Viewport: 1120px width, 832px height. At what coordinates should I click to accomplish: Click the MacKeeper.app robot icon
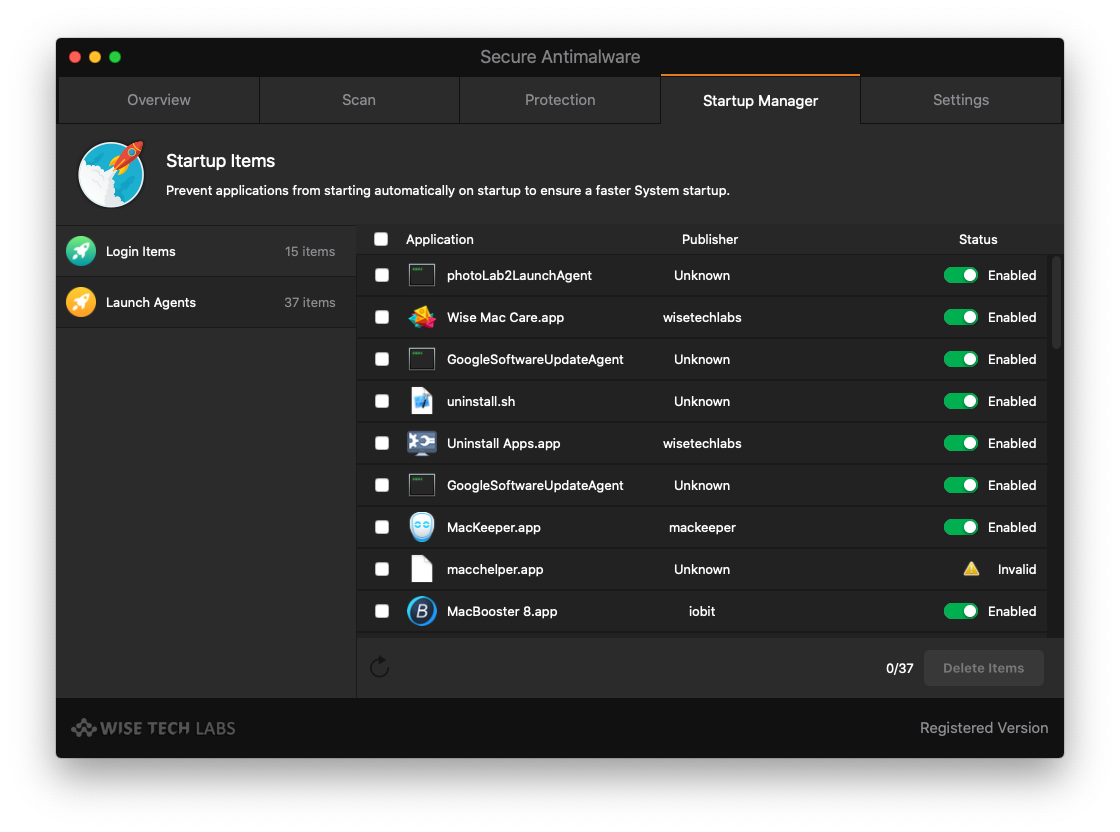(421, 527)
